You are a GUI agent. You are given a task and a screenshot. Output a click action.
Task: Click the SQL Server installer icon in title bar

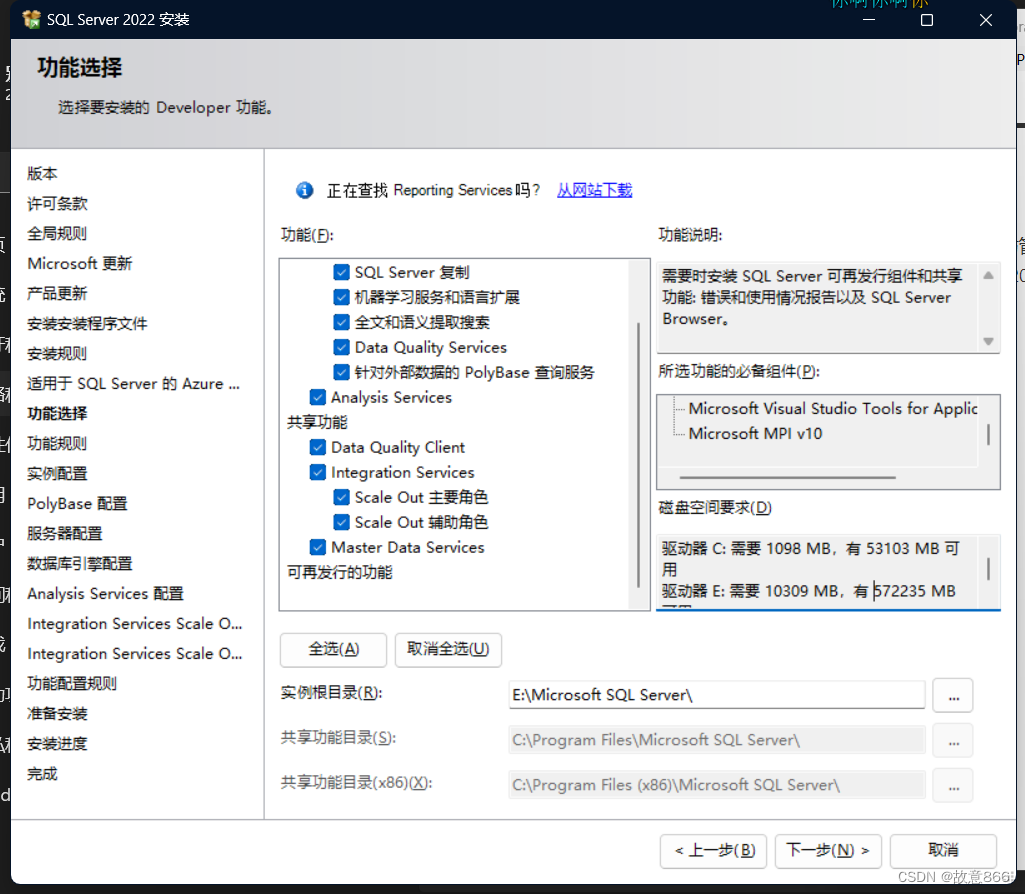(31, 18)
